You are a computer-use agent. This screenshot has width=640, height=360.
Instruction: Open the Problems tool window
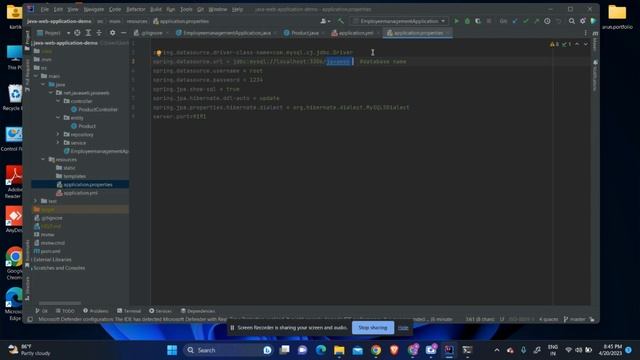pos(96,311)
